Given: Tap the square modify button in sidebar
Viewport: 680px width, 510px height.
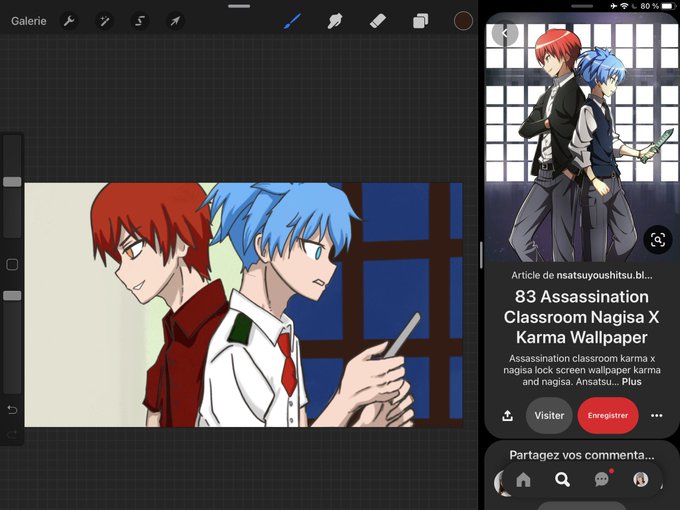Looking at the screenshot, I should coord(12,265).
